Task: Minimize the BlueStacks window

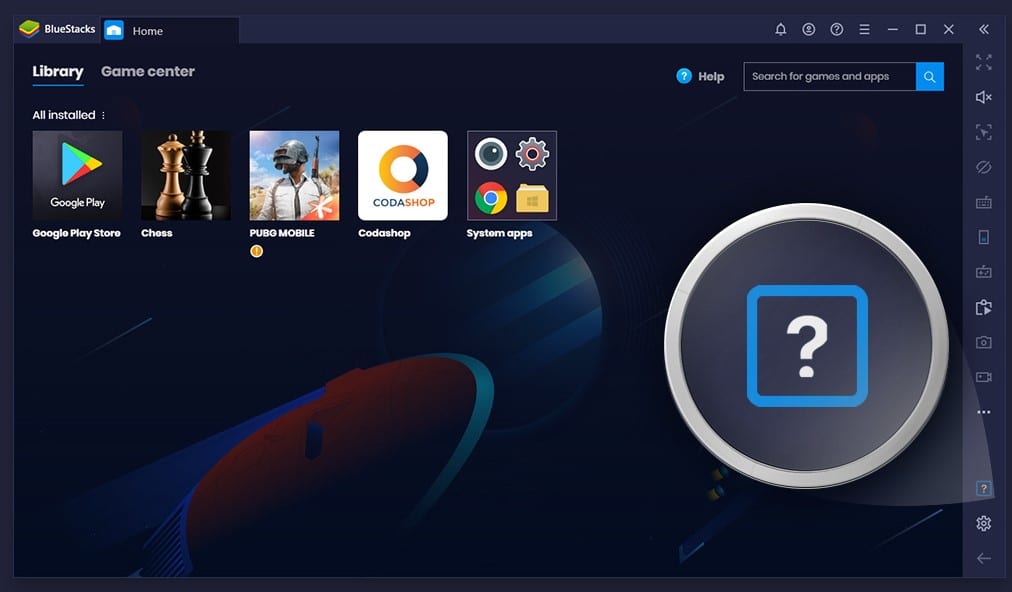Action: (x=893, y=29)
